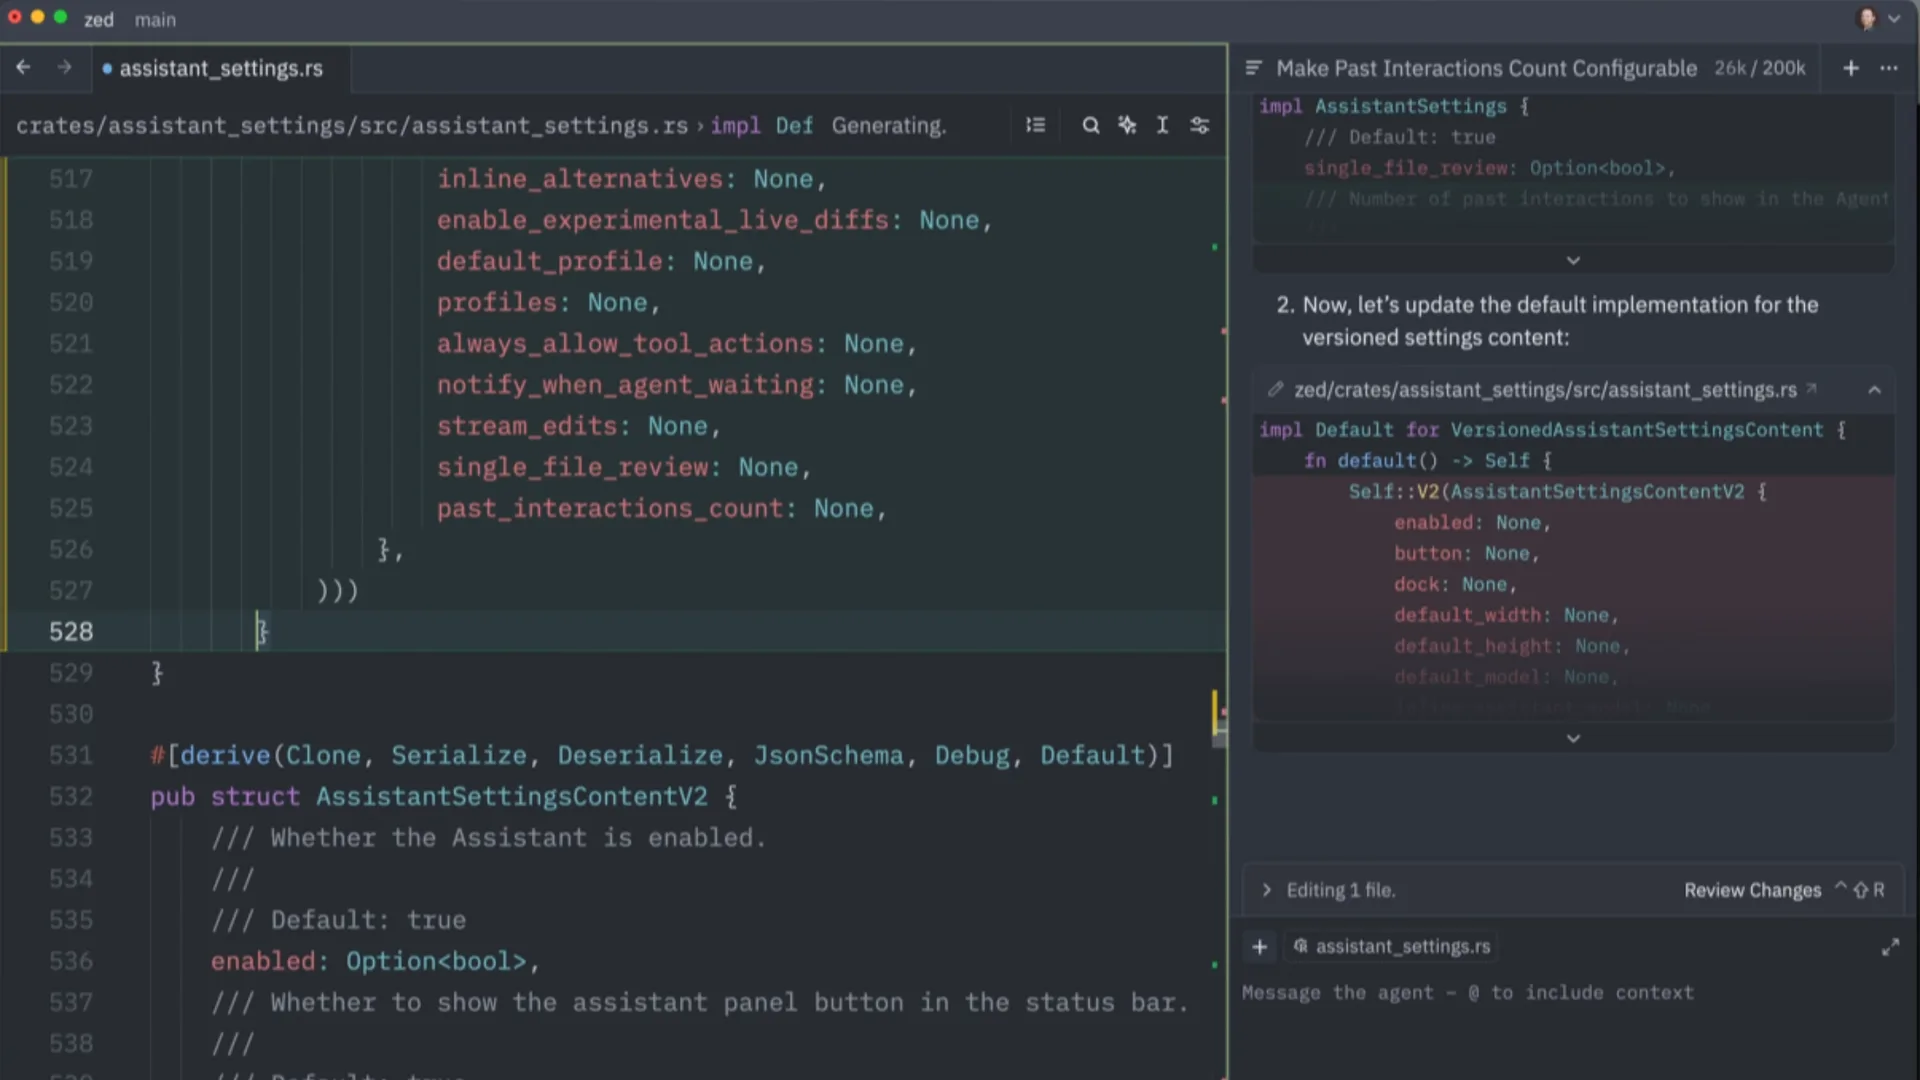Click 'impl AssistantSettings {' in agent panel
Image resolution: width=1920 pixels, height=1080 pixels.
click(x=1394, y=106)
